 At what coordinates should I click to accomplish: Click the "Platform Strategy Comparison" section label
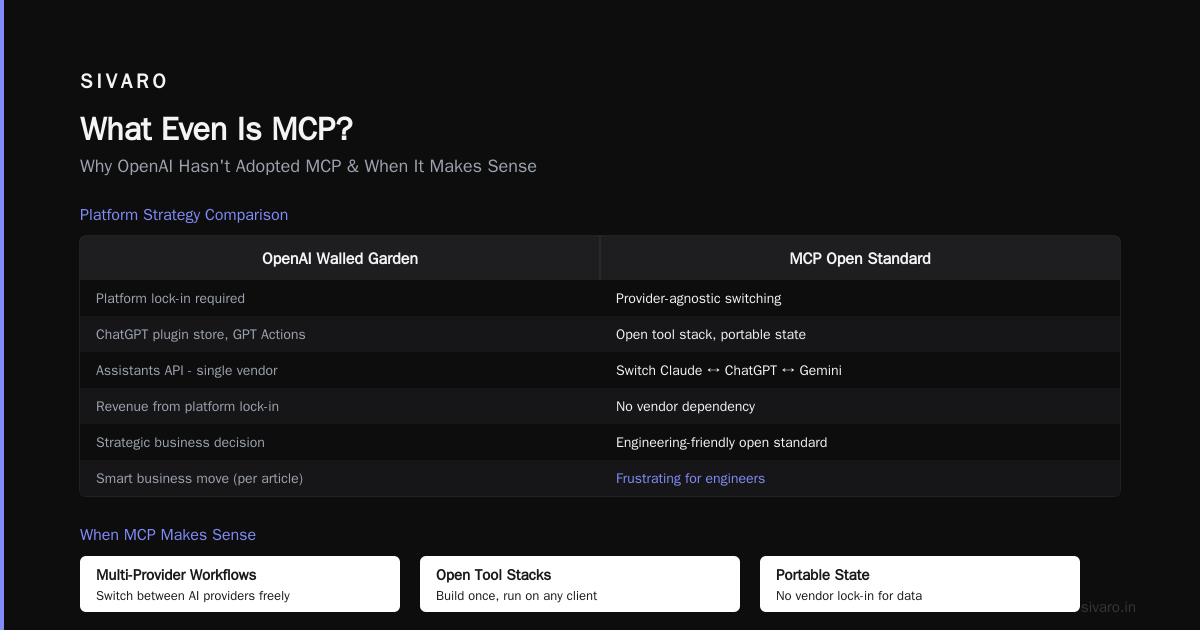pyautogui.click(x=184, y=215)
